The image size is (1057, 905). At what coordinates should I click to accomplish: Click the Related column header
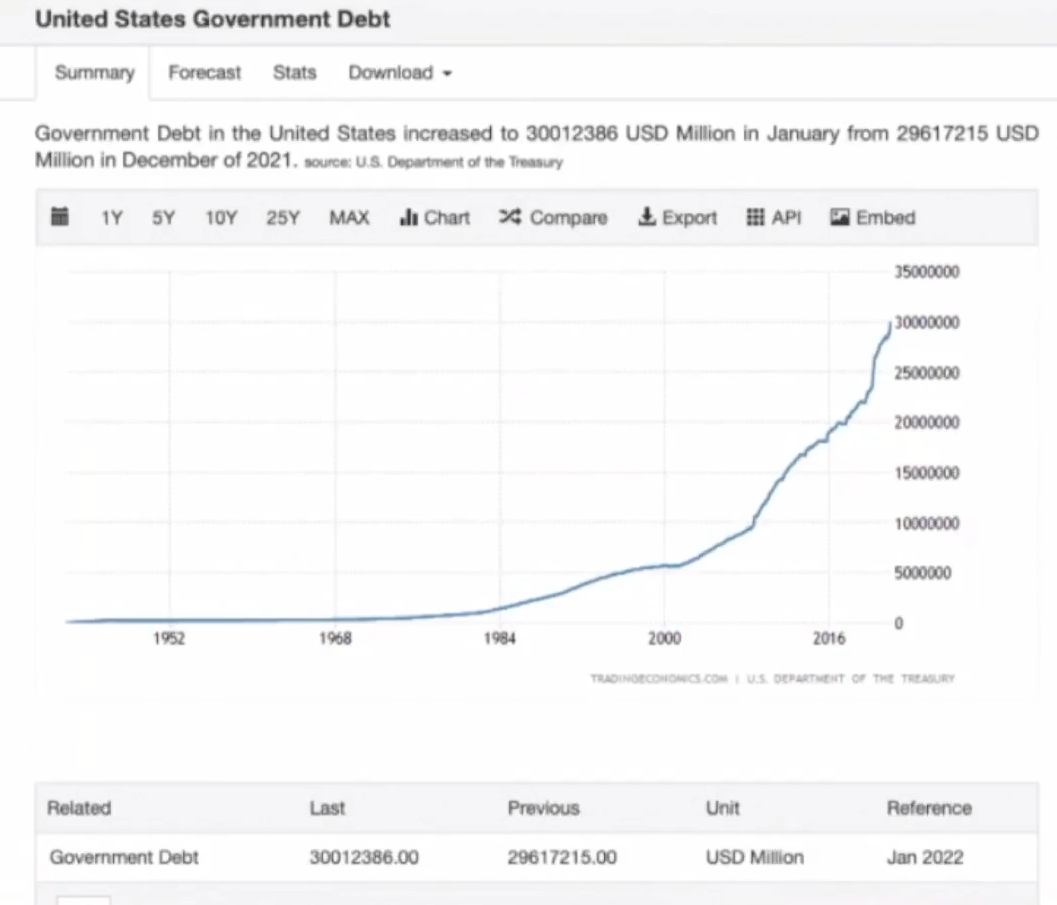[x=79, y=808]
